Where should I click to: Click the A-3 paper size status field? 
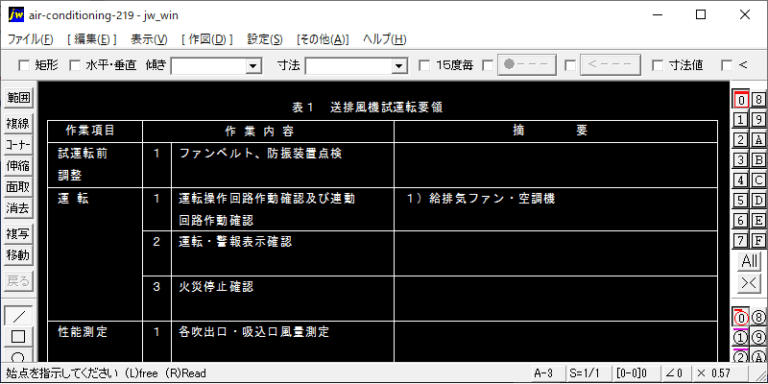click(548, 373)
